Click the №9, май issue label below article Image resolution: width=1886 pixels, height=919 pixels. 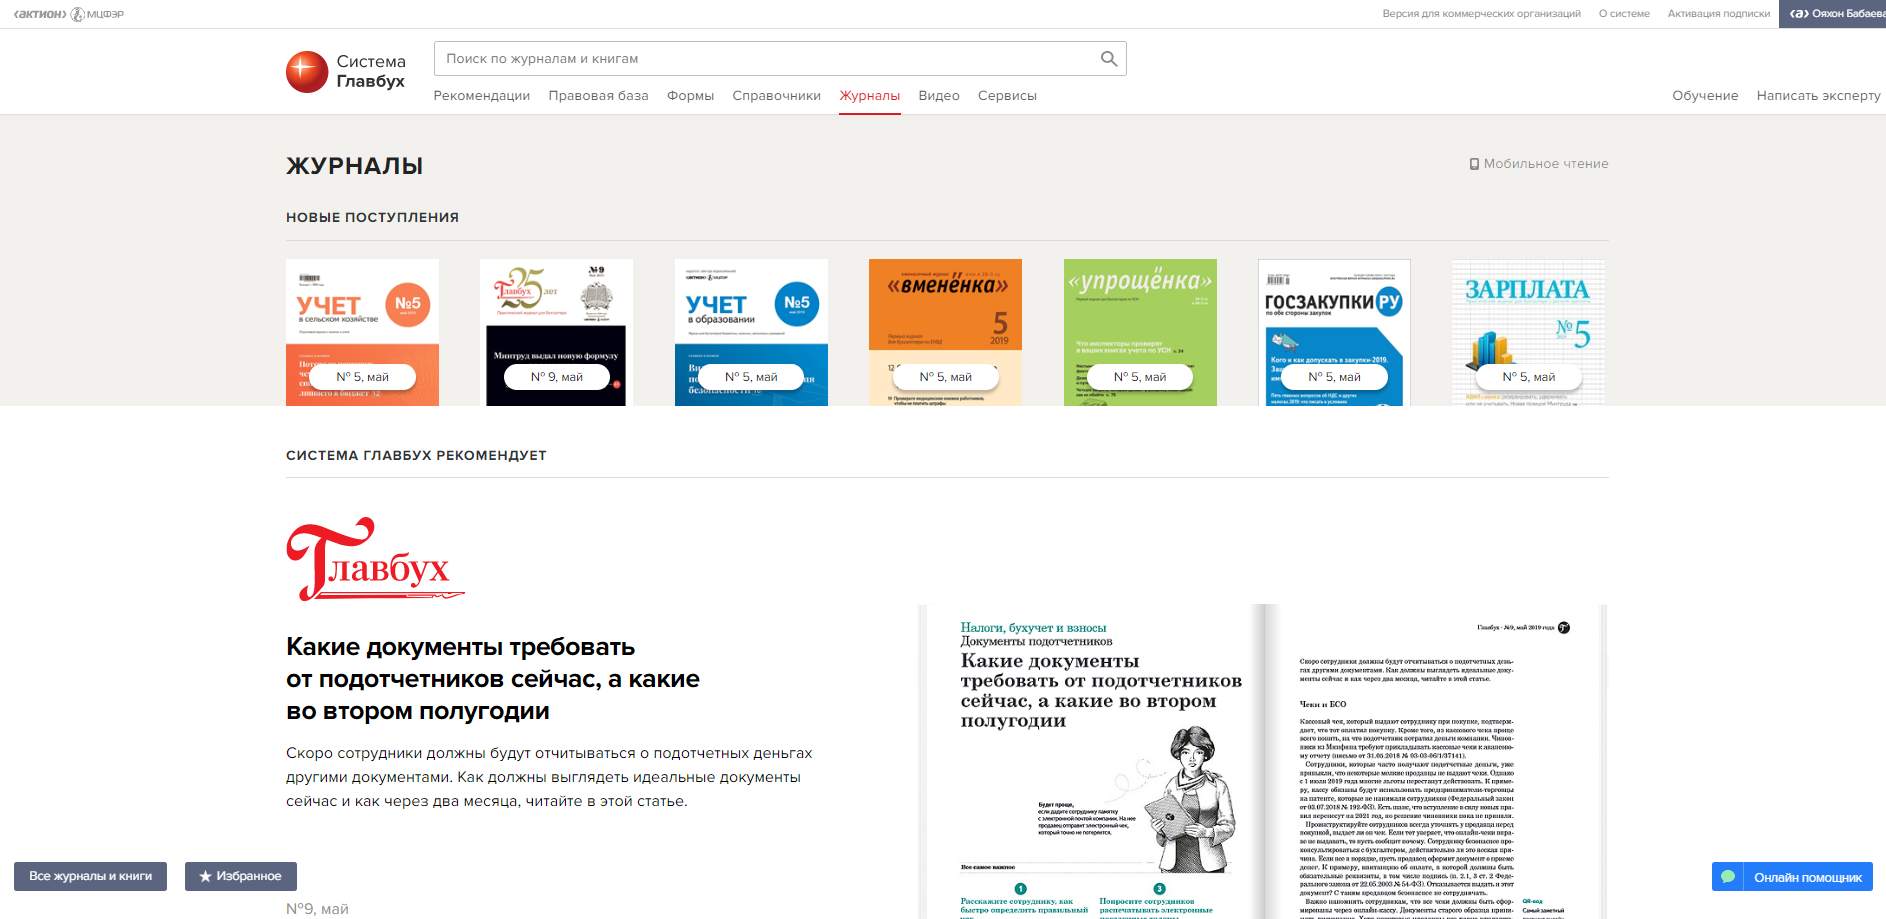pos(317,909)
